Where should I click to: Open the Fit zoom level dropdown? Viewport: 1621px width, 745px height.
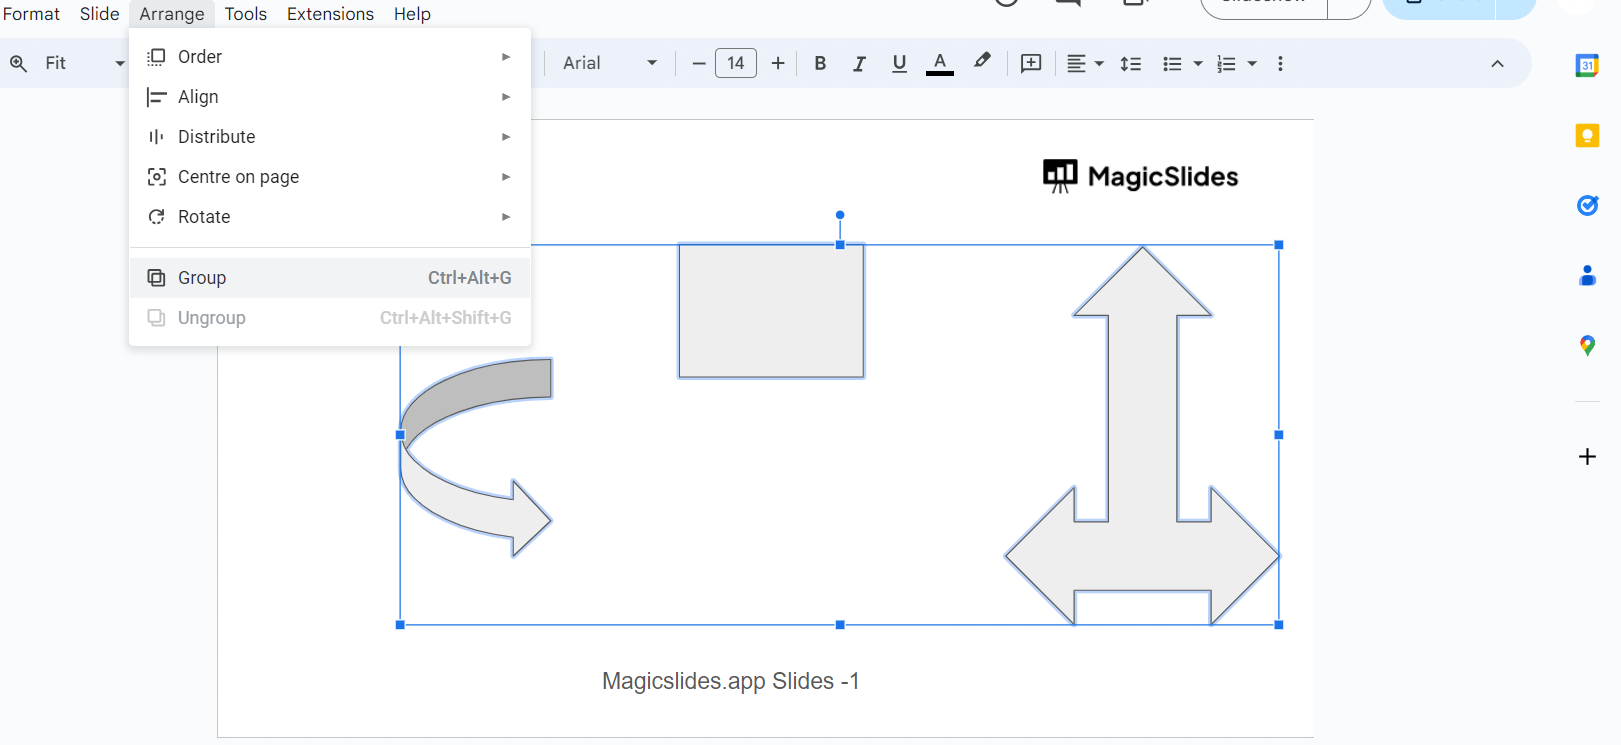tap(84, 63)
